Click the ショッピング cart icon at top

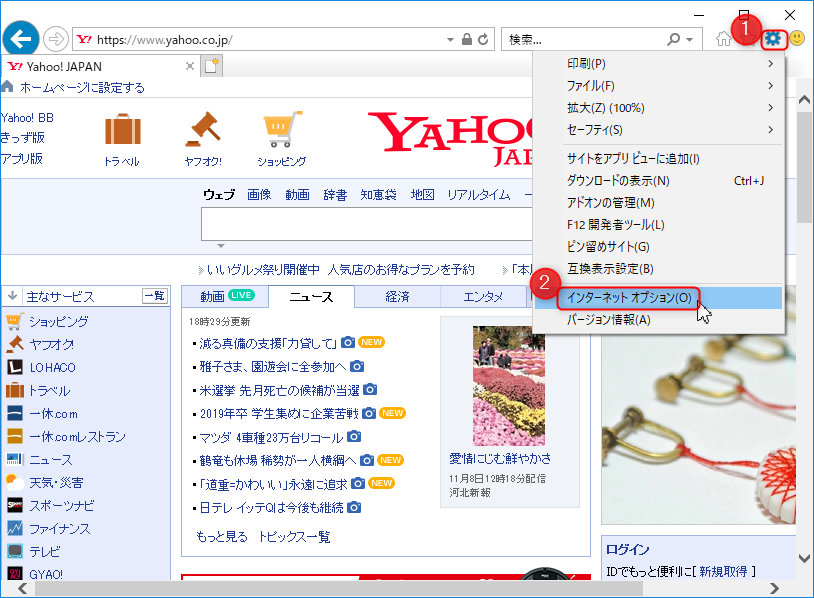coord(282,129)
